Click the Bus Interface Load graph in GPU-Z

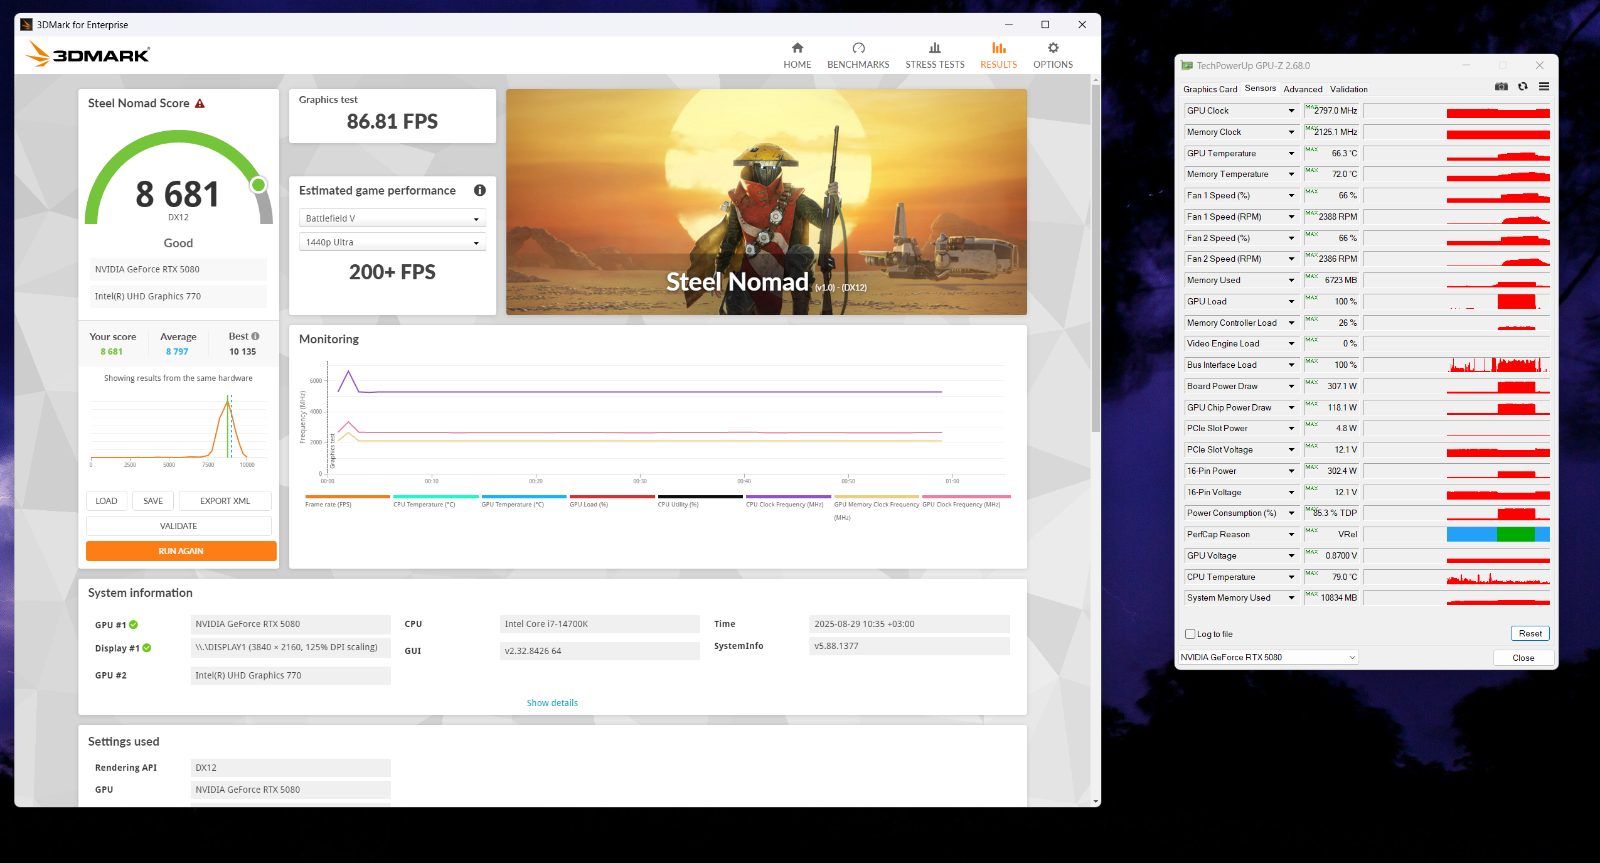point(1456,365)
